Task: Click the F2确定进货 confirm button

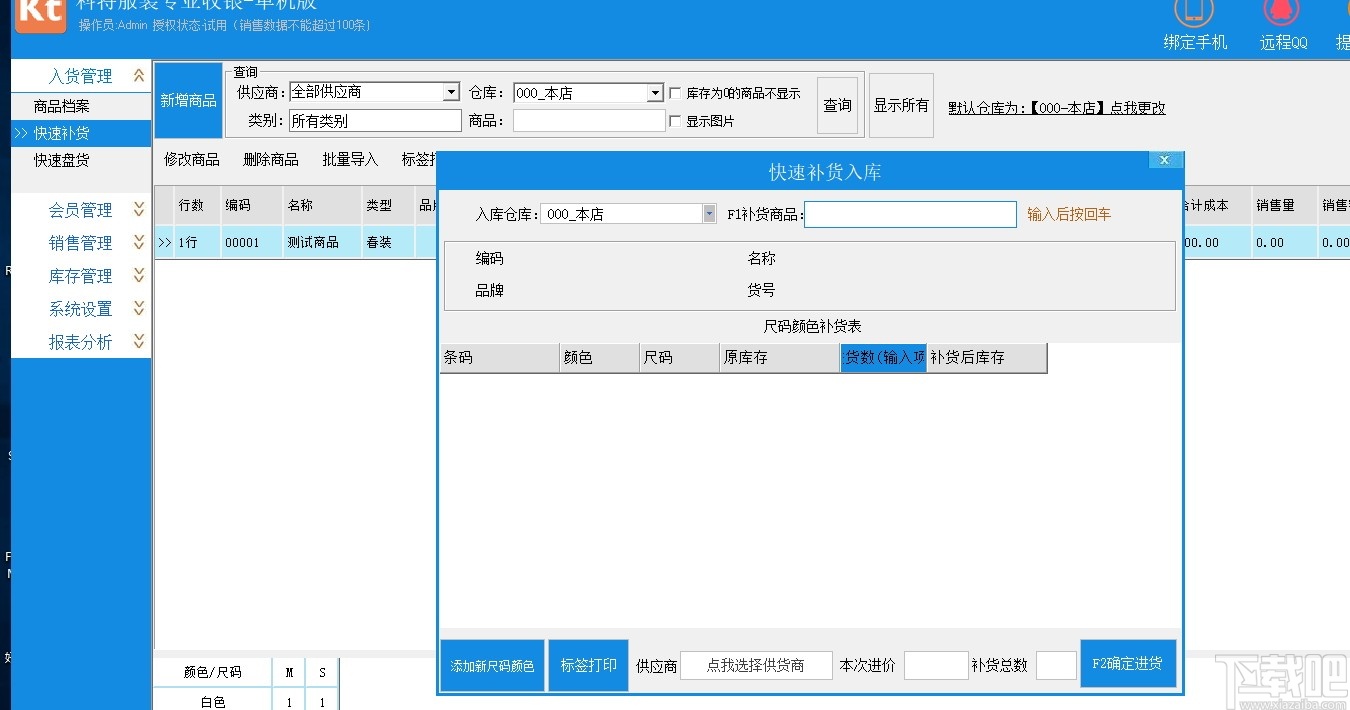Action: (1128, 664)
